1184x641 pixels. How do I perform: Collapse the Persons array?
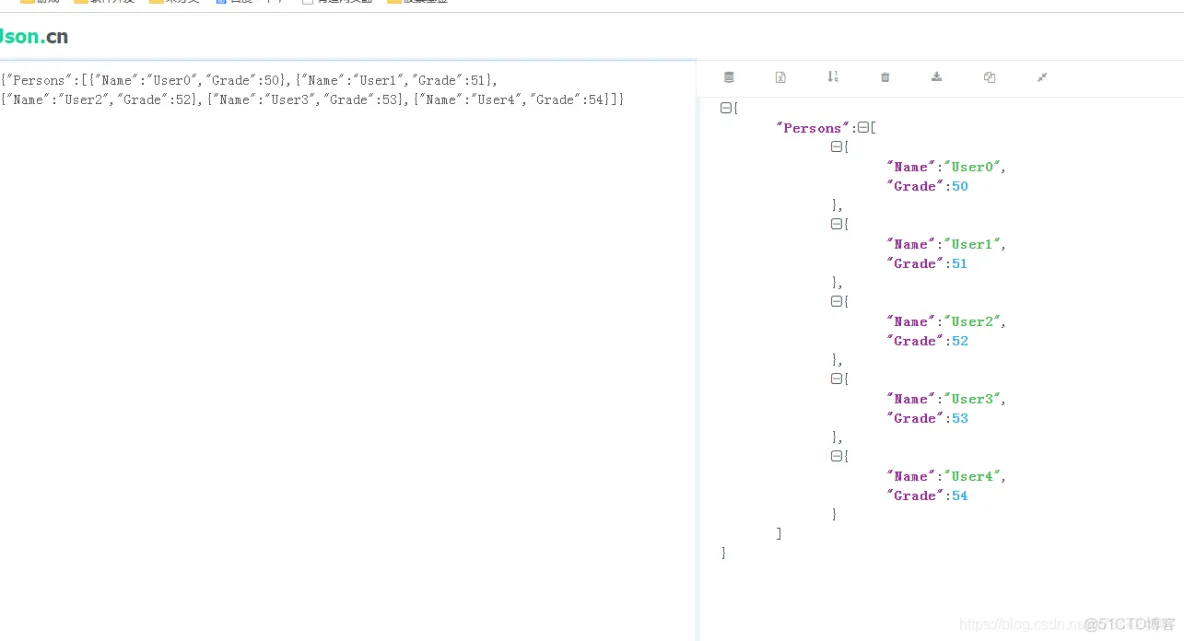(863, 128)
